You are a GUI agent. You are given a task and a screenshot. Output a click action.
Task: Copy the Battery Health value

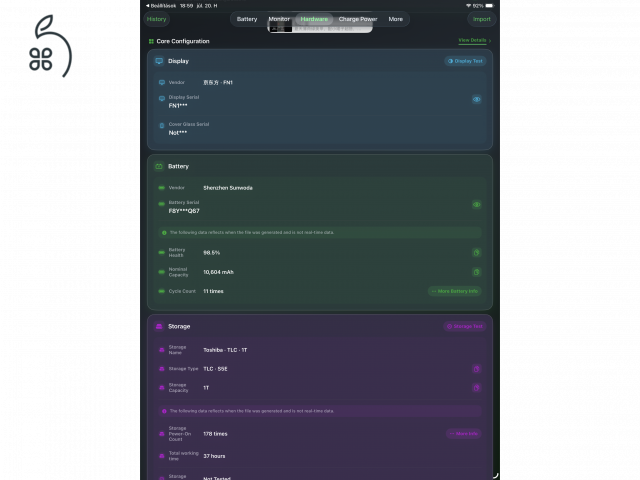[476, 253]
